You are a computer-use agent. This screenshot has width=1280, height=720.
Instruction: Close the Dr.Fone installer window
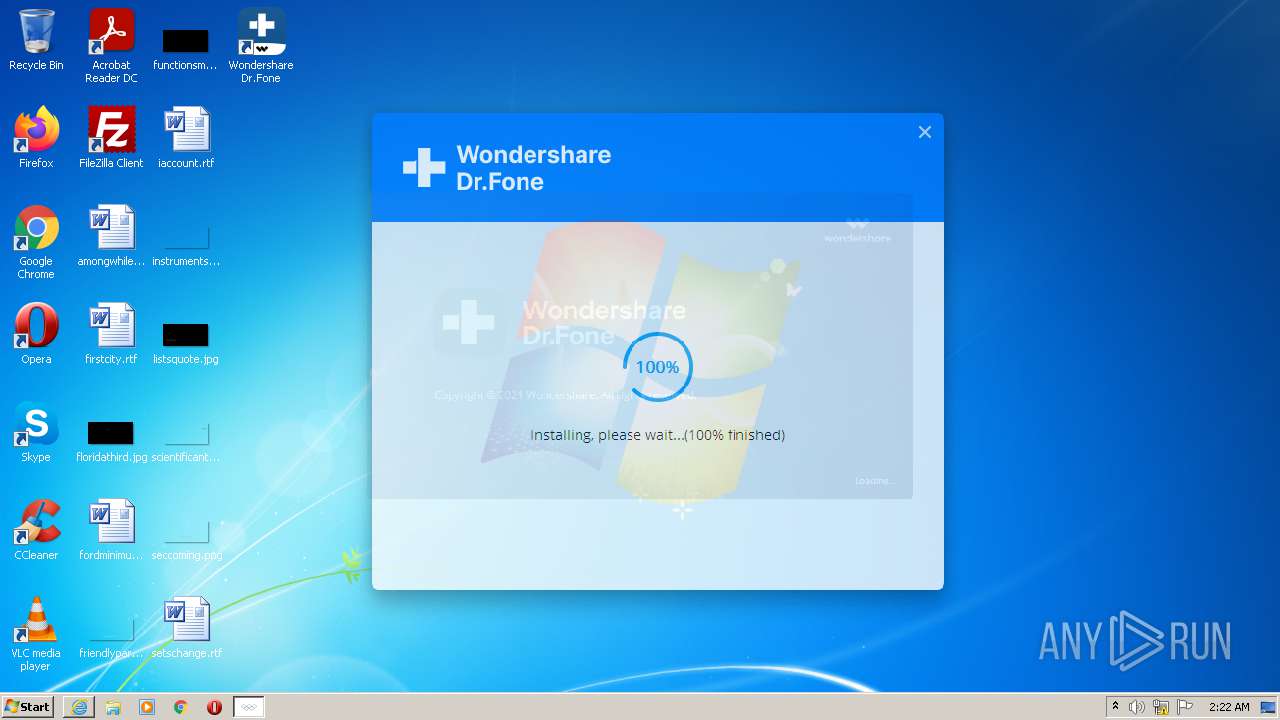pyautogui.click(x=925, y=132)
